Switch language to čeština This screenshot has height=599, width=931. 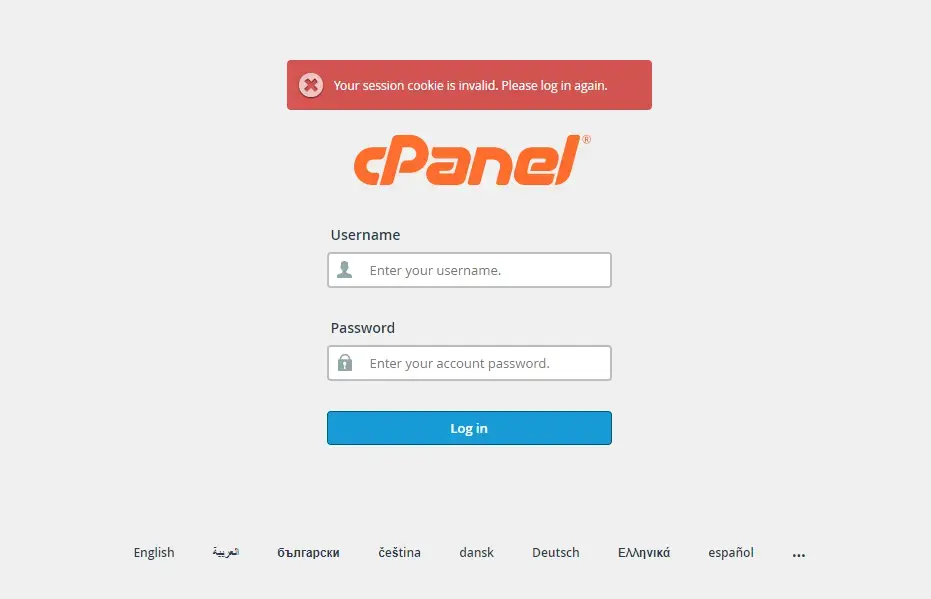pos(400,553)
